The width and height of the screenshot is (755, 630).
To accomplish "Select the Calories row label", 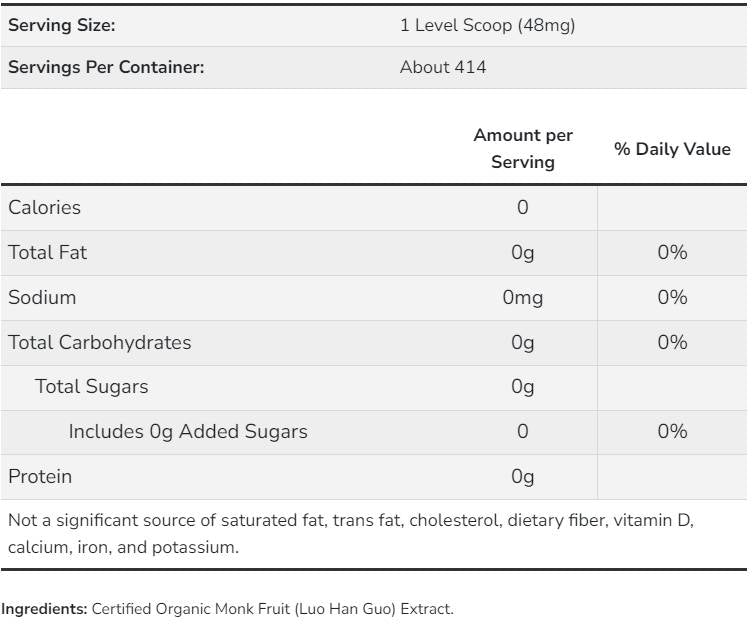I will pyautogui.click(x=45, y=208).
